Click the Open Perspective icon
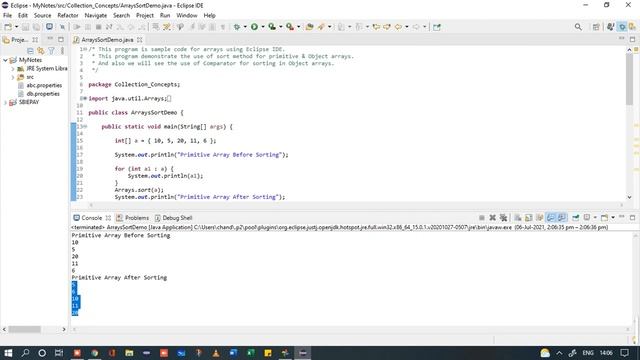This screenshot has height=360, width=640. [596, 27]
